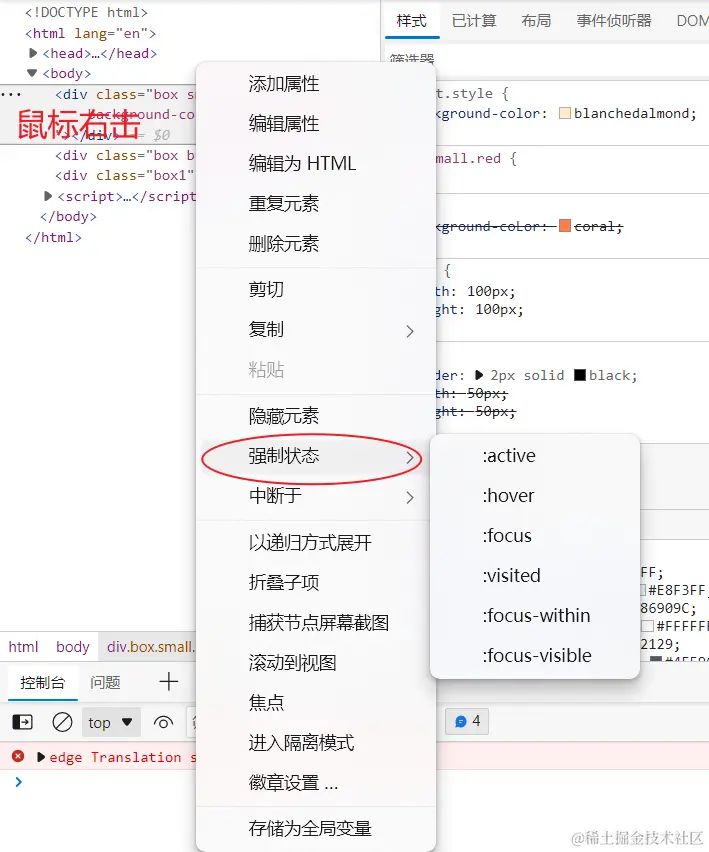Choose 折叠子项 from context menu
Viewport: 709px width, 852px height.
click(284, 582)
